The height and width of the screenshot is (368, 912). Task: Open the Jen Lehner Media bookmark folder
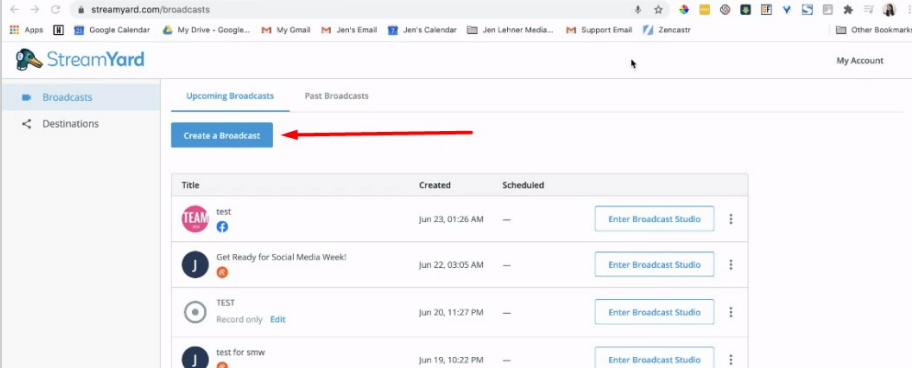[510, 30]
